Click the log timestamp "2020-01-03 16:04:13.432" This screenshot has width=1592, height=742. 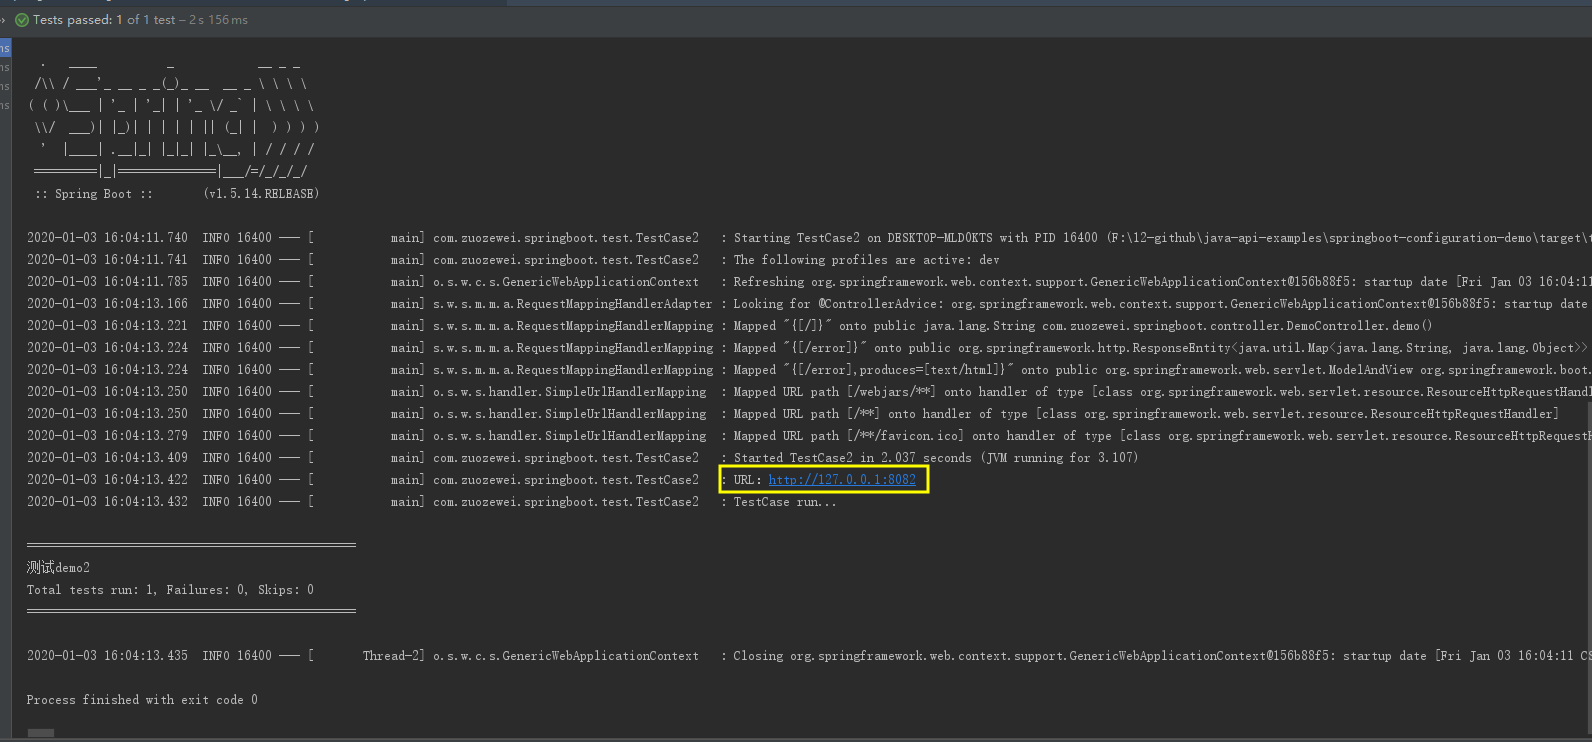tap(107, 502)
